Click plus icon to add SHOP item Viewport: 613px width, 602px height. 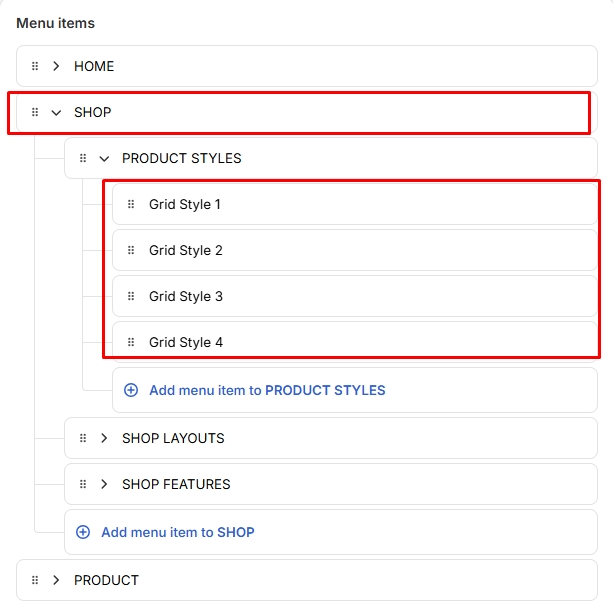tap(83, 532)
